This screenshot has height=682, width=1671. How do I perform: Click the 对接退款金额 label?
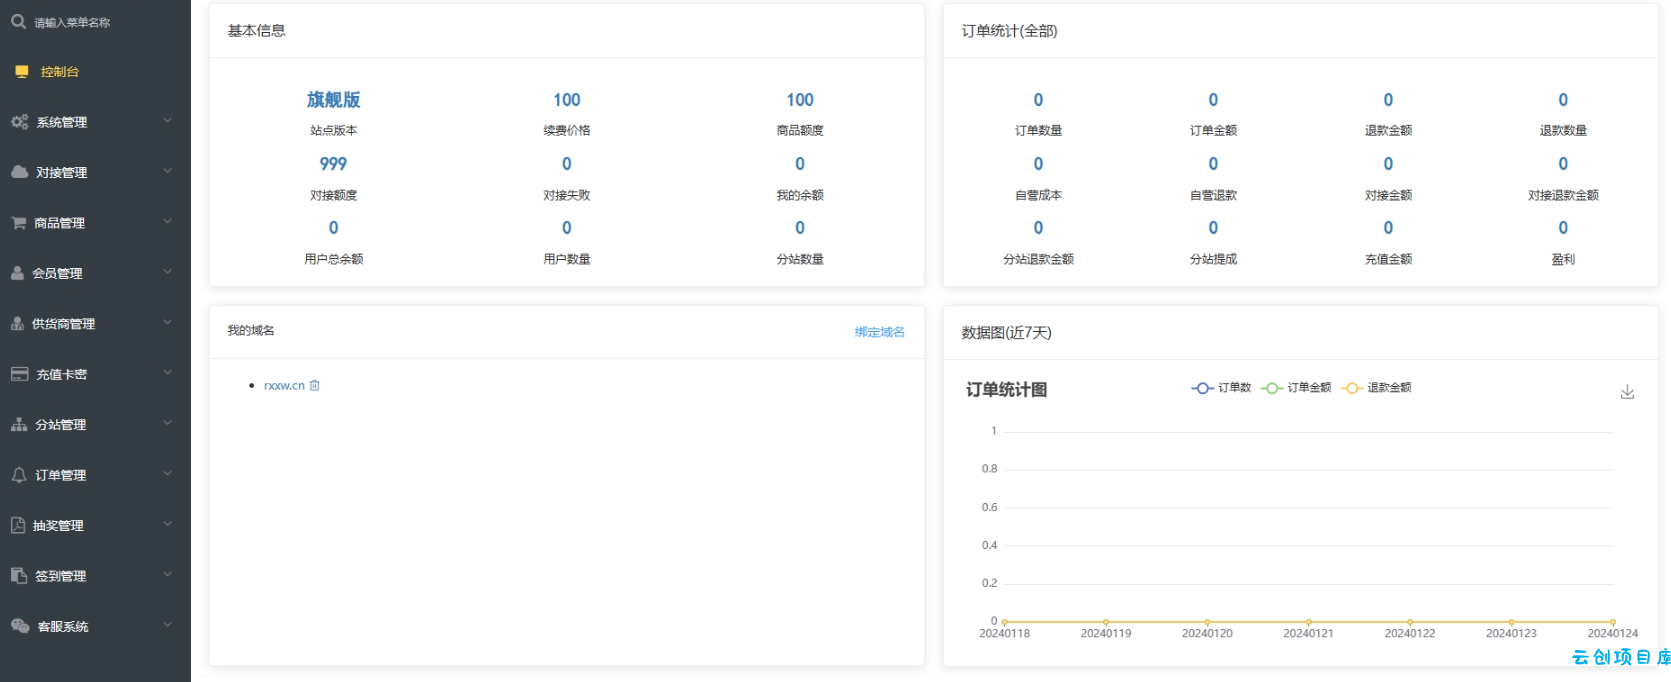1563,195
